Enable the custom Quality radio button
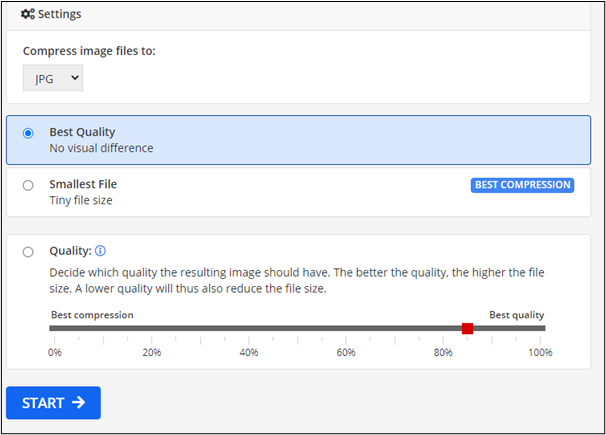 (x=28, y=252)
